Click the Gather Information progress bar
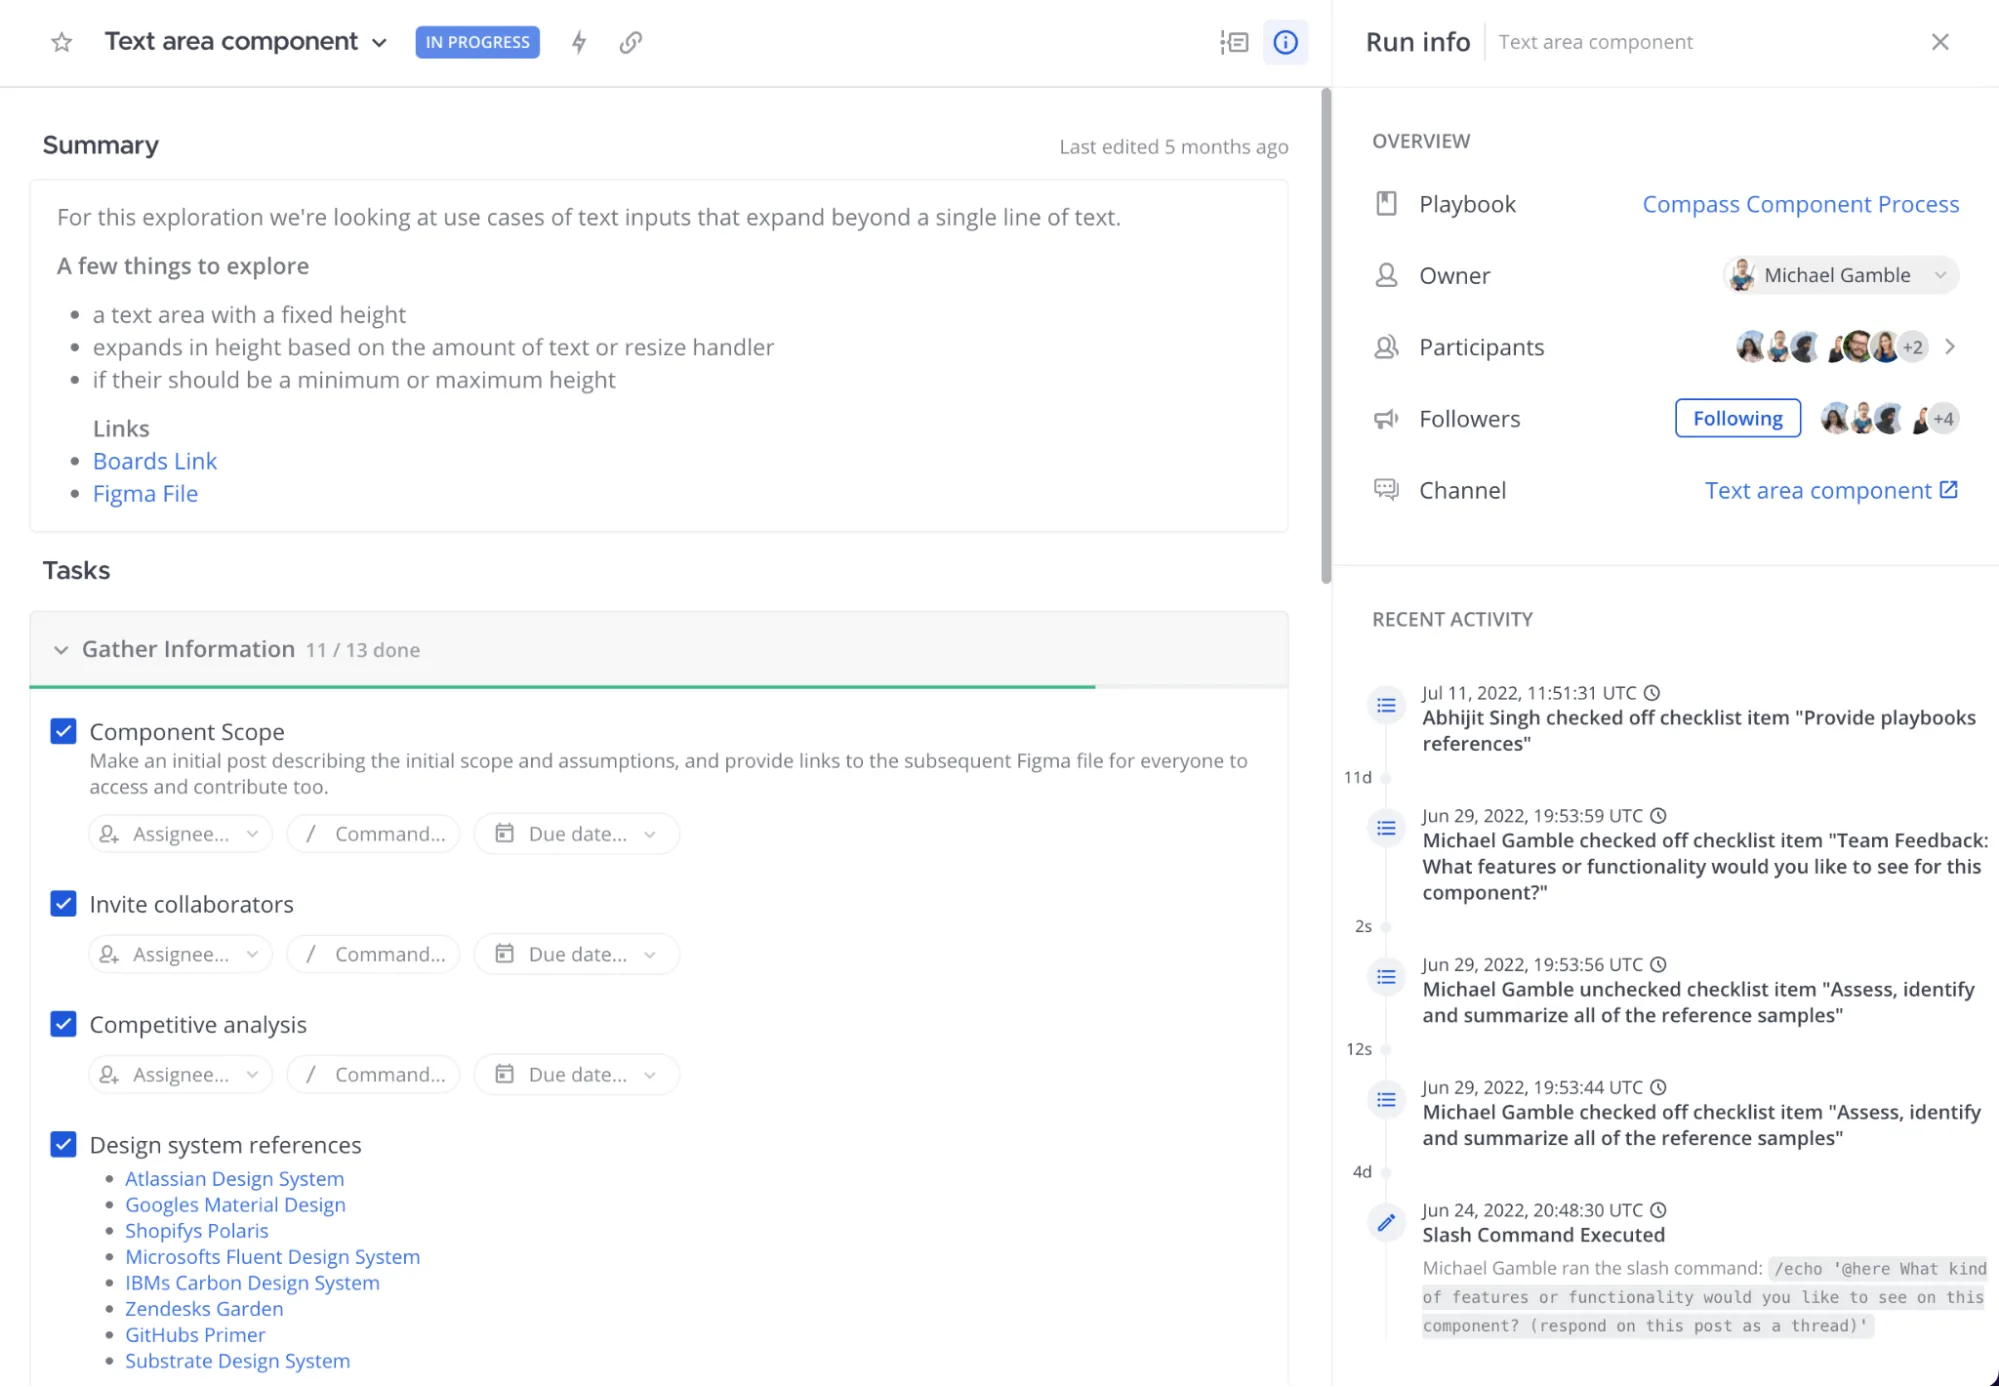The height and width of the screenshot is (1387, 1999). (658, 686)
